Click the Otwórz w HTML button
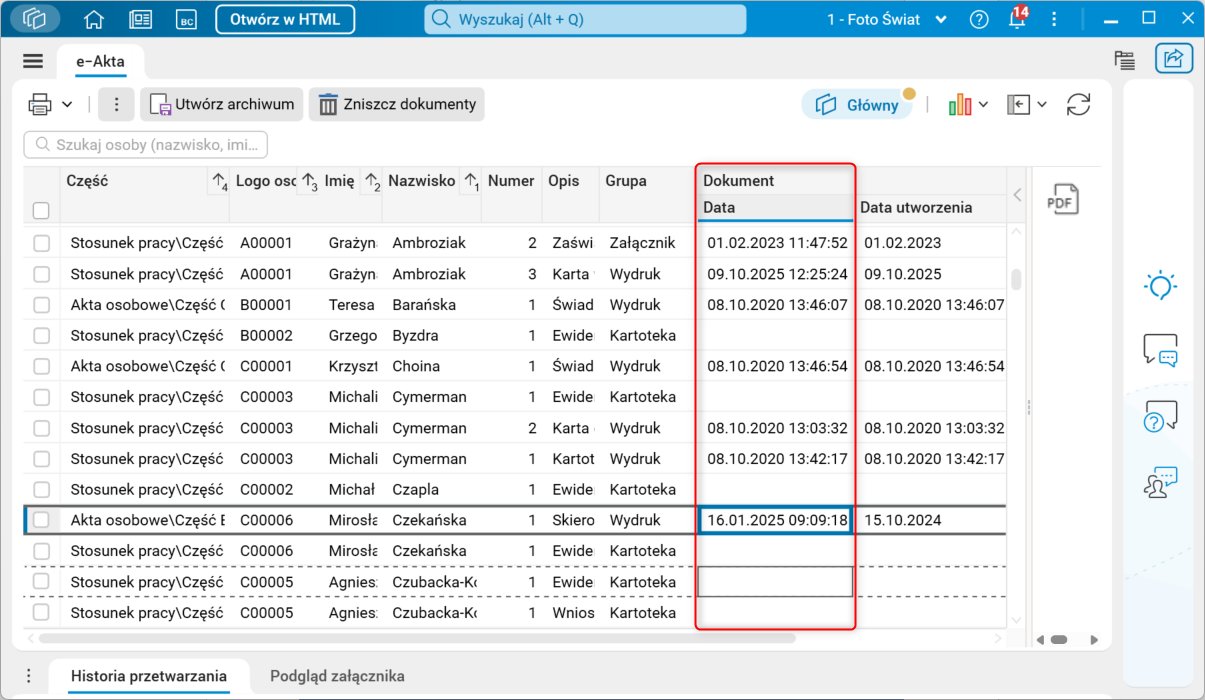Image resolution: width=1205 pixels, height=700 pixels. tap(285, 19)
